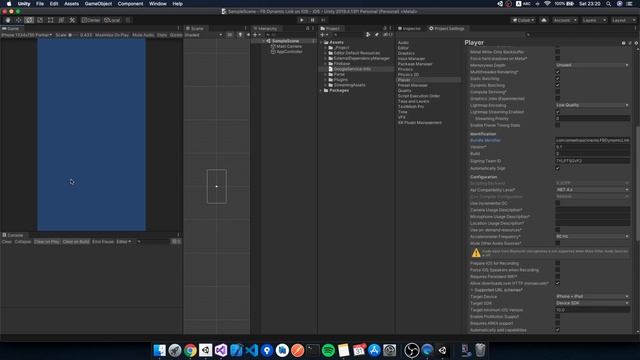The image size is (640, 360).
Task: Toggle Automatically Sign checkbox
Action: click(x=558, y=168)
